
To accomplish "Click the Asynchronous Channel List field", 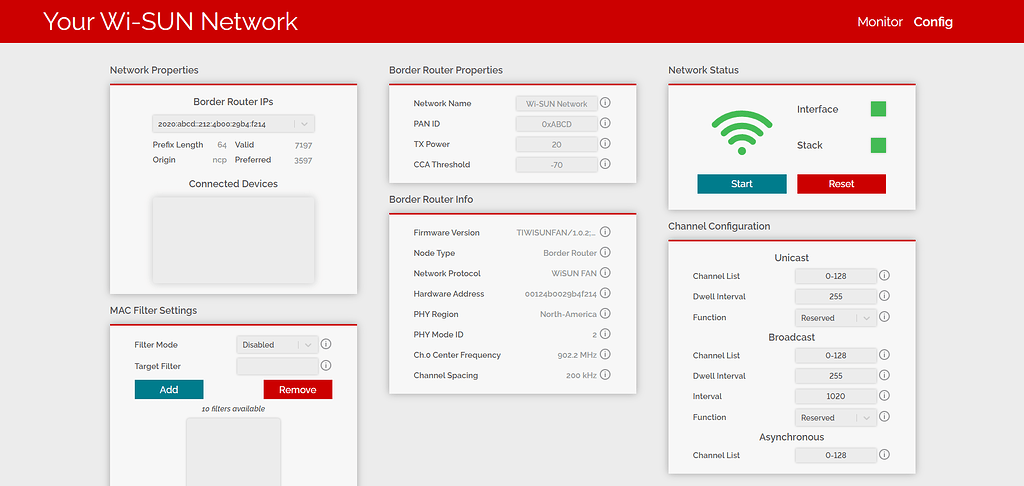I will (x=835, y=455).
